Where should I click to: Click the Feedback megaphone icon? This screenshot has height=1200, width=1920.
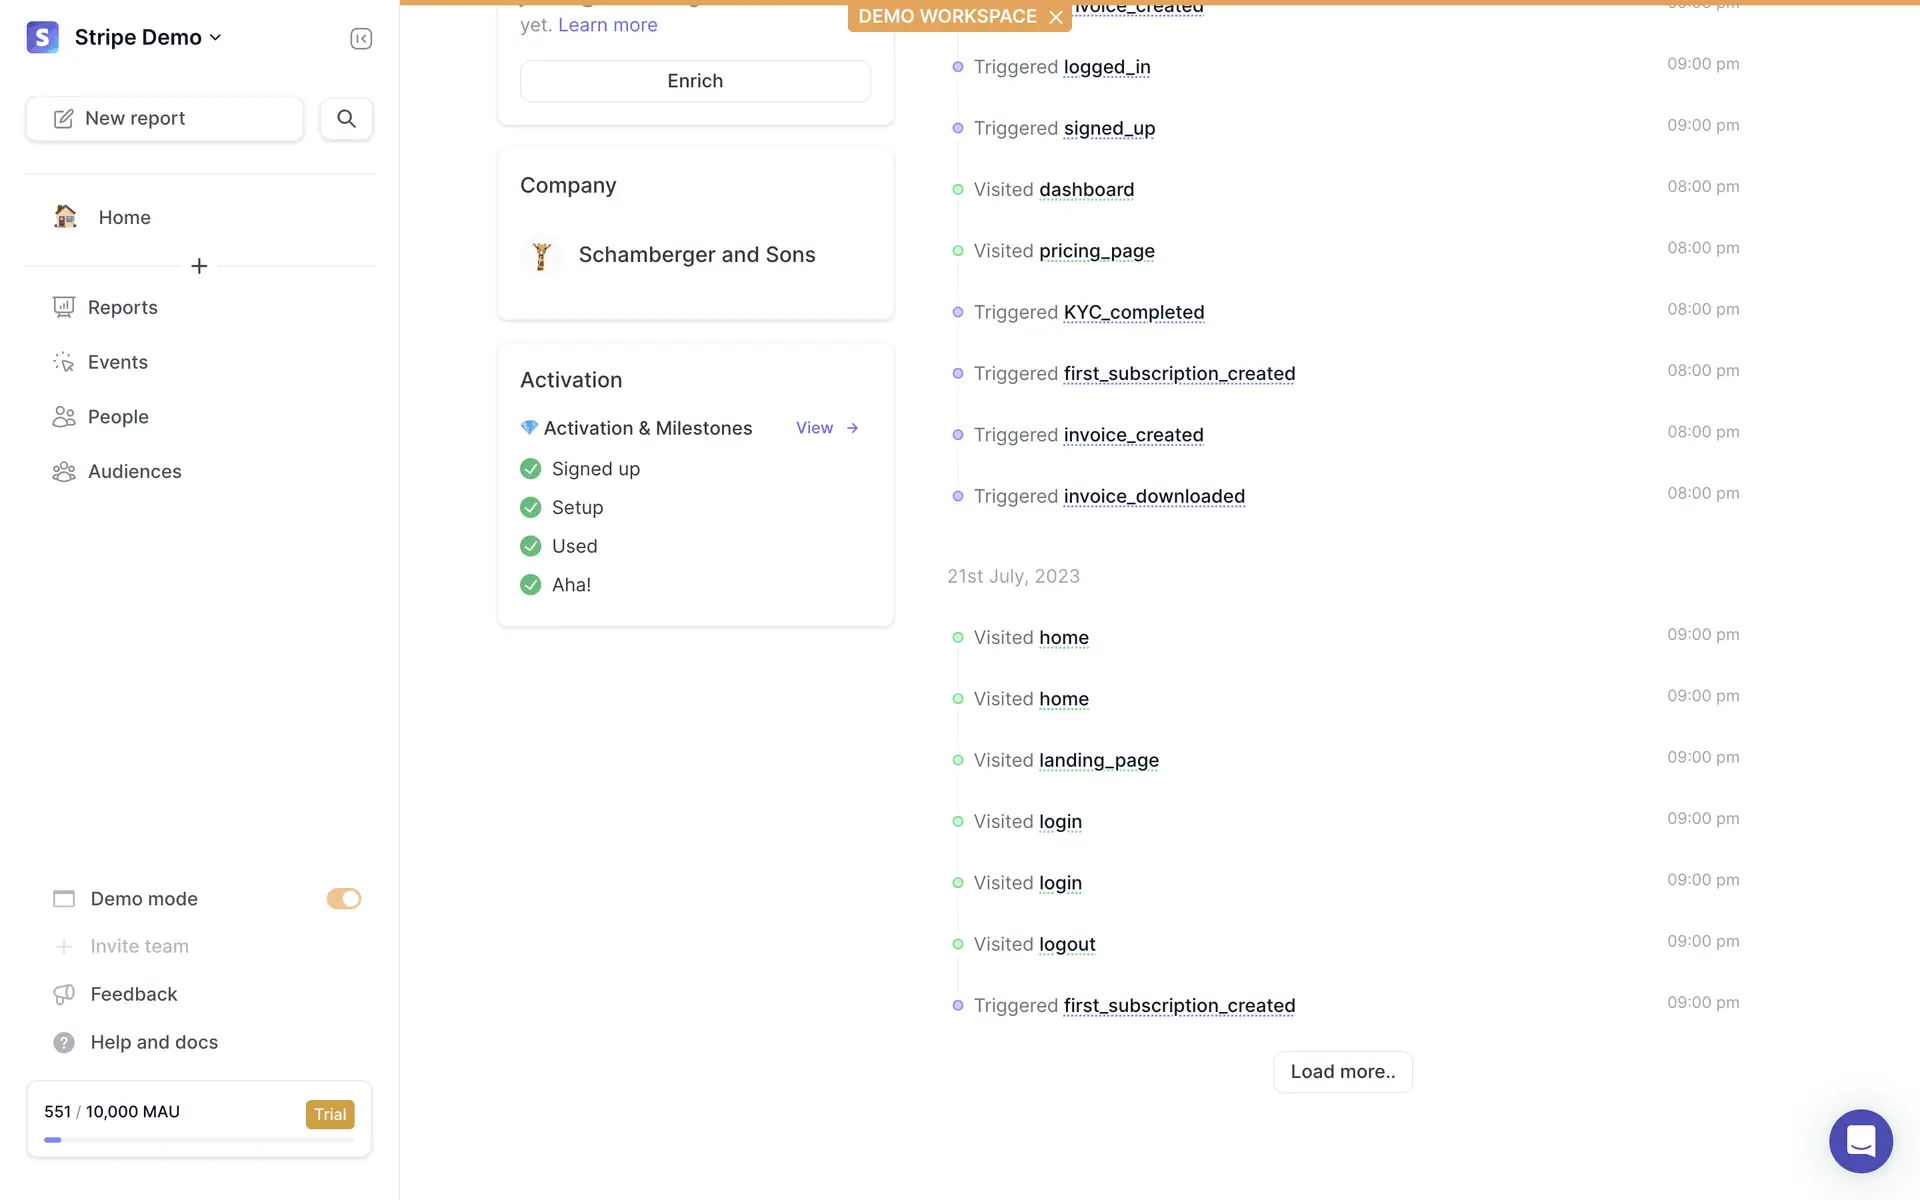[64, 994]
